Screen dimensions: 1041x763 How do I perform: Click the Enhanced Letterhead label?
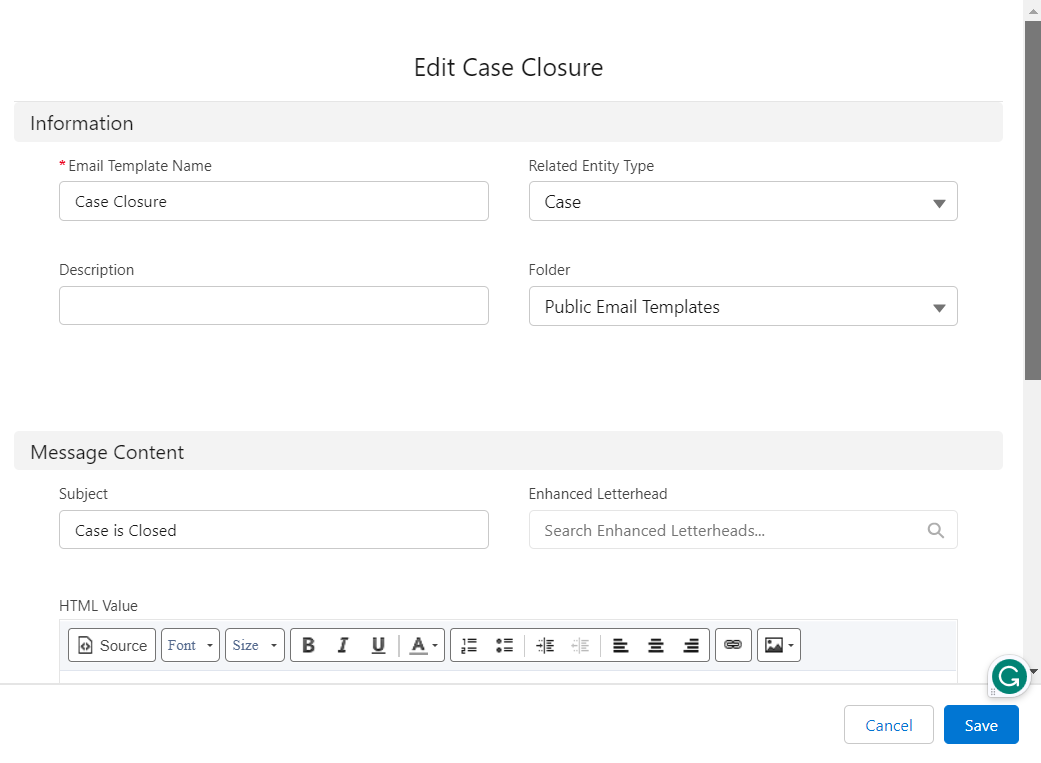598,493
